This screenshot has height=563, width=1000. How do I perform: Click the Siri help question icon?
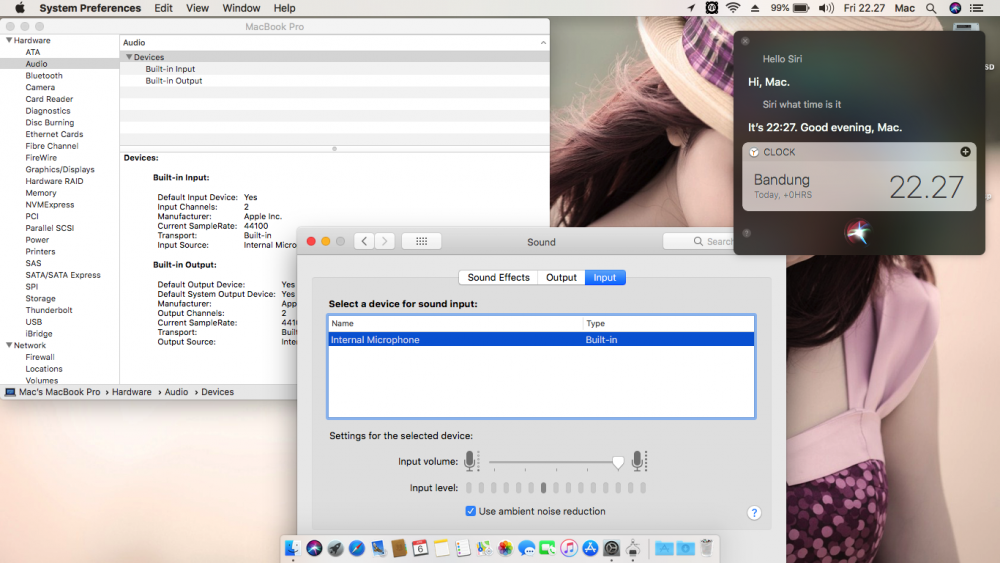pyautogui.click(x=746, y=233)
